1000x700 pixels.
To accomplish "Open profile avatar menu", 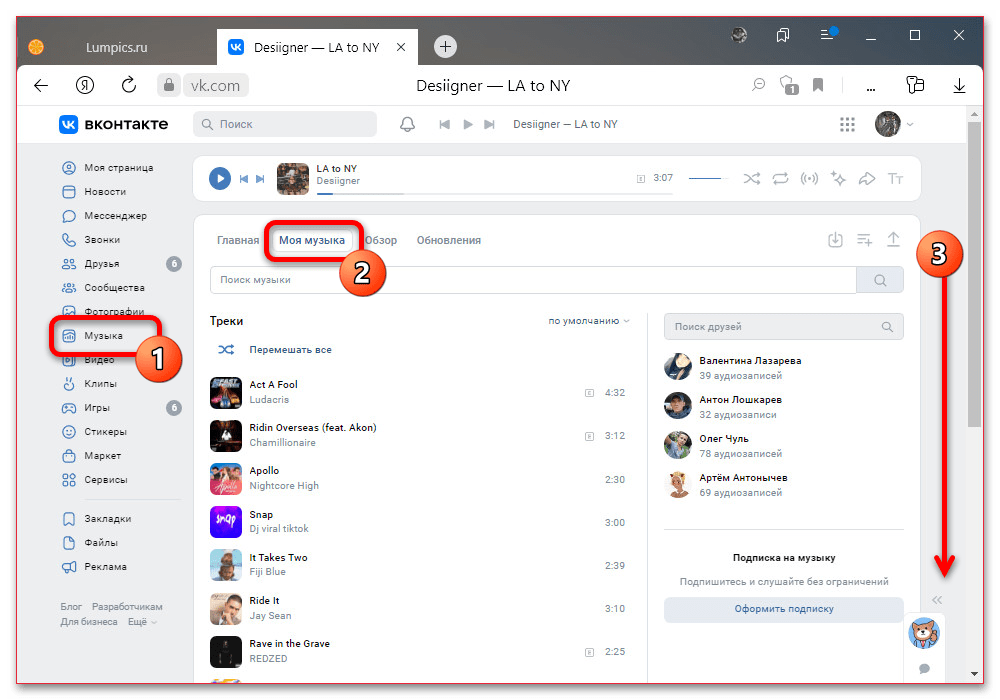I will pyautogui.click(x=893, y=124).
